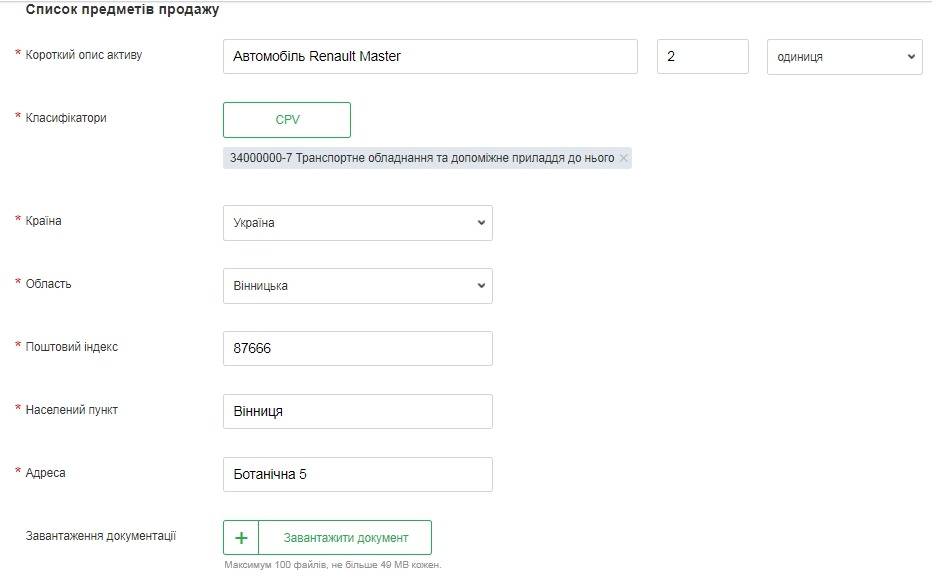Click the 'Адреса' field label
The image size is (932, 582).
pos(46,473)
